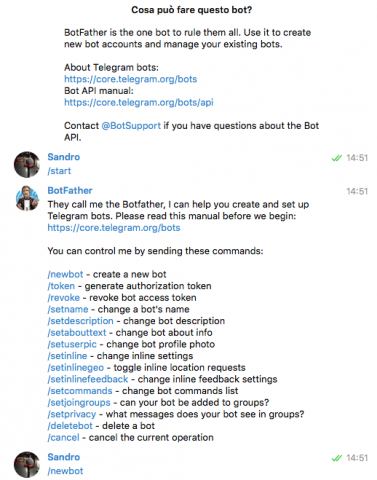Click the @BotSupport mention
Screen dimensions: 377x480
(x=131, y=126)
